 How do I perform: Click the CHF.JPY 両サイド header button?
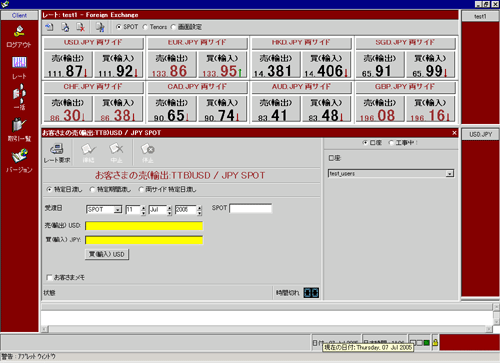coord(93,87)
